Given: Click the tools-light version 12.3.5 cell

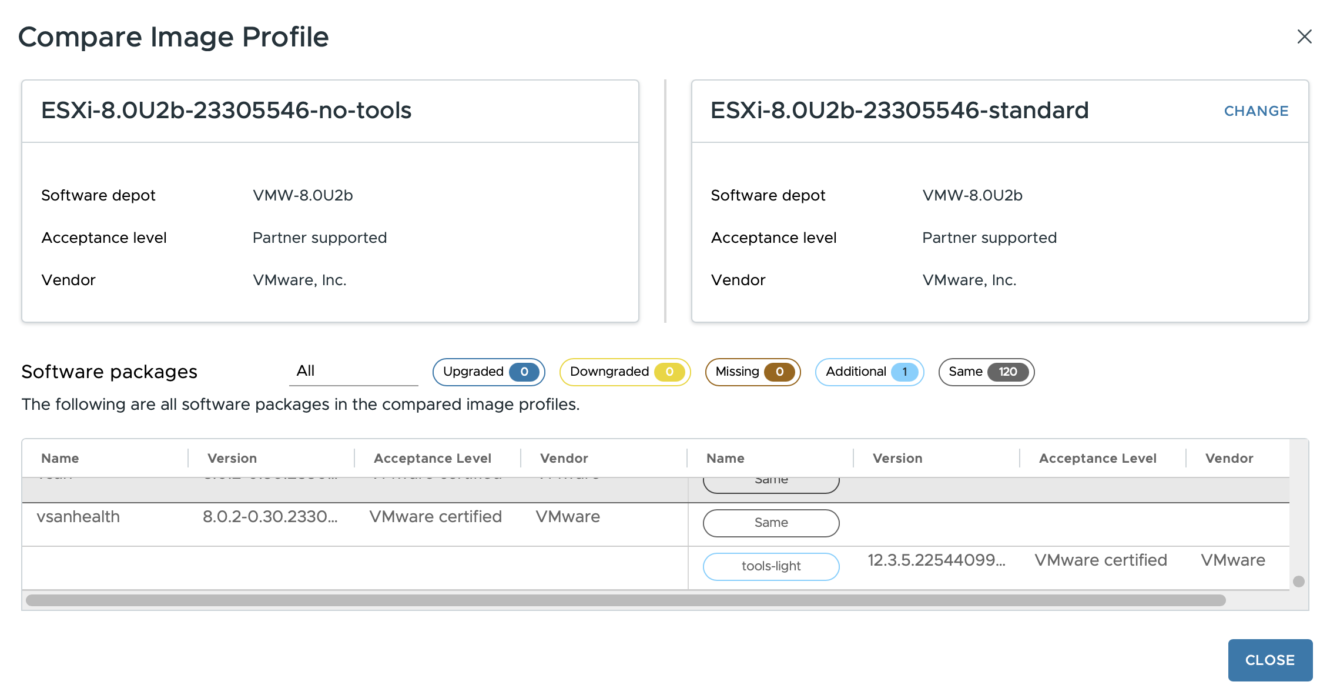Looking at the screenshot, I should pyautogui.click(x=936, y=561).
